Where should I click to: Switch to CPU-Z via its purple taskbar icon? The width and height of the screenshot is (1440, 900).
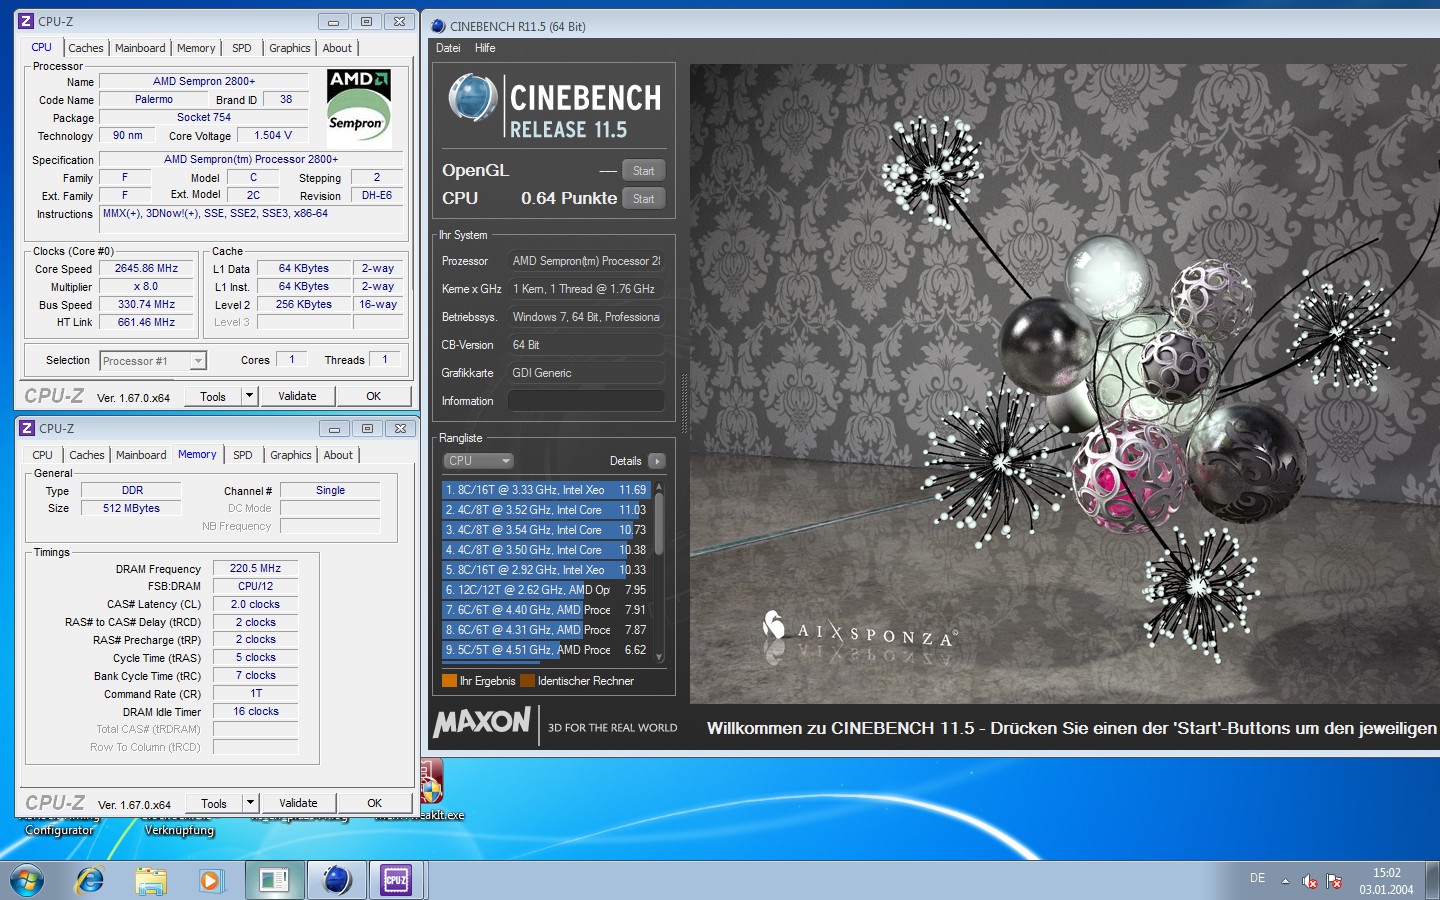click(x=396, y=880)
